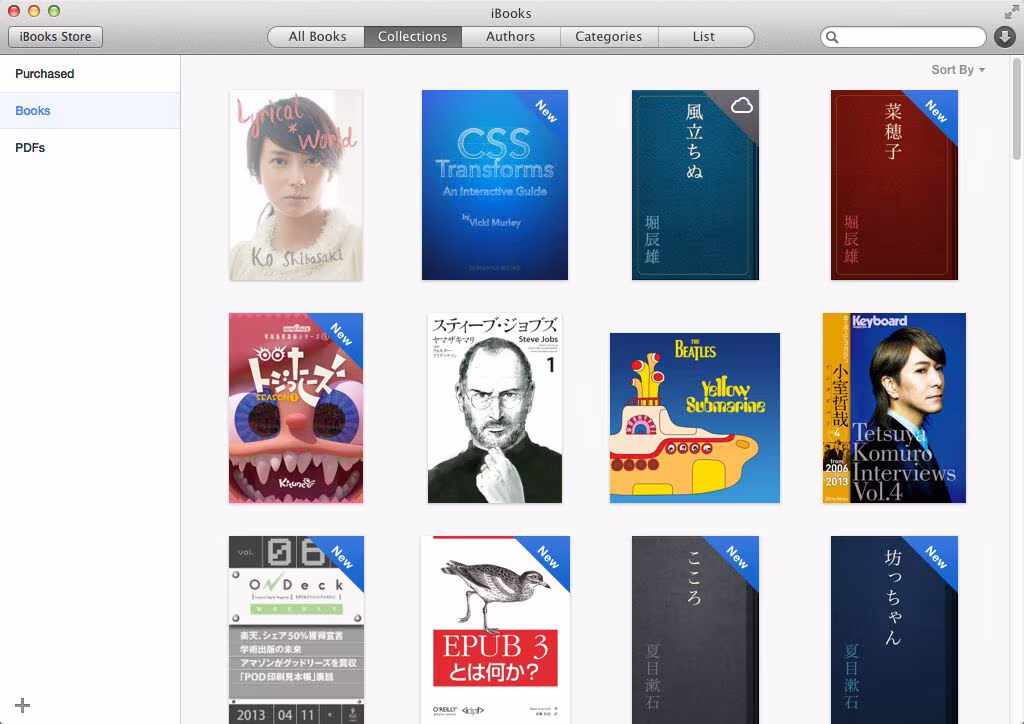This screenshot has width=1024, height=724.
Task: Switch to List view
Action: (704, 37)
